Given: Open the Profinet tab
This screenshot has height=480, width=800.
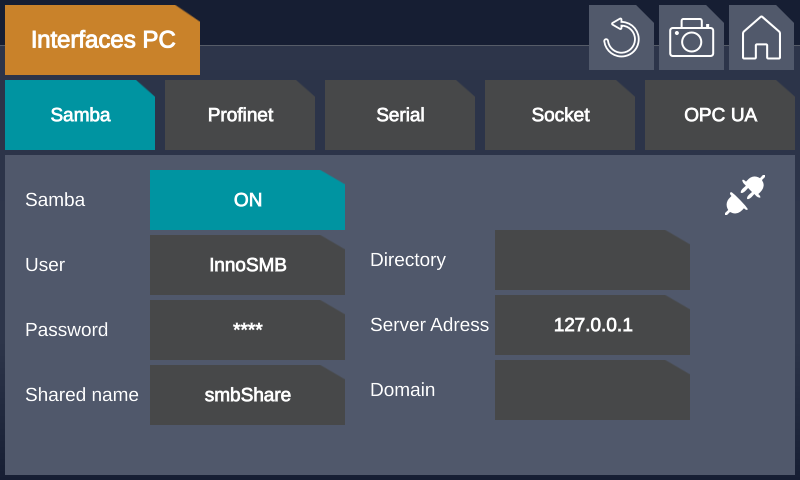Looking at the screenshot, I should tap(240, 115).
